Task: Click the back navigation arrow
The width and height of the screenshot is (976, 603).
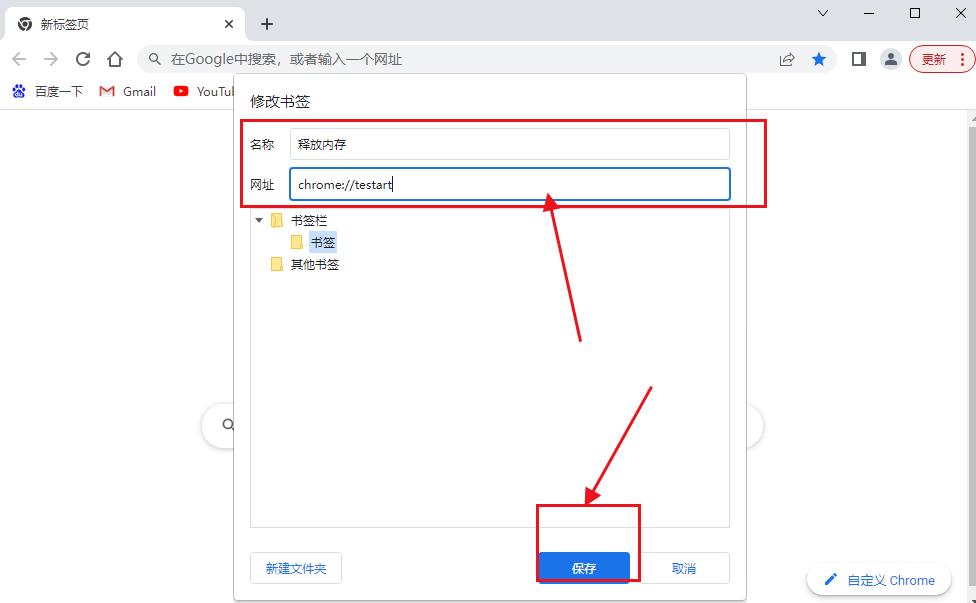Action: (x=19, y=59)
